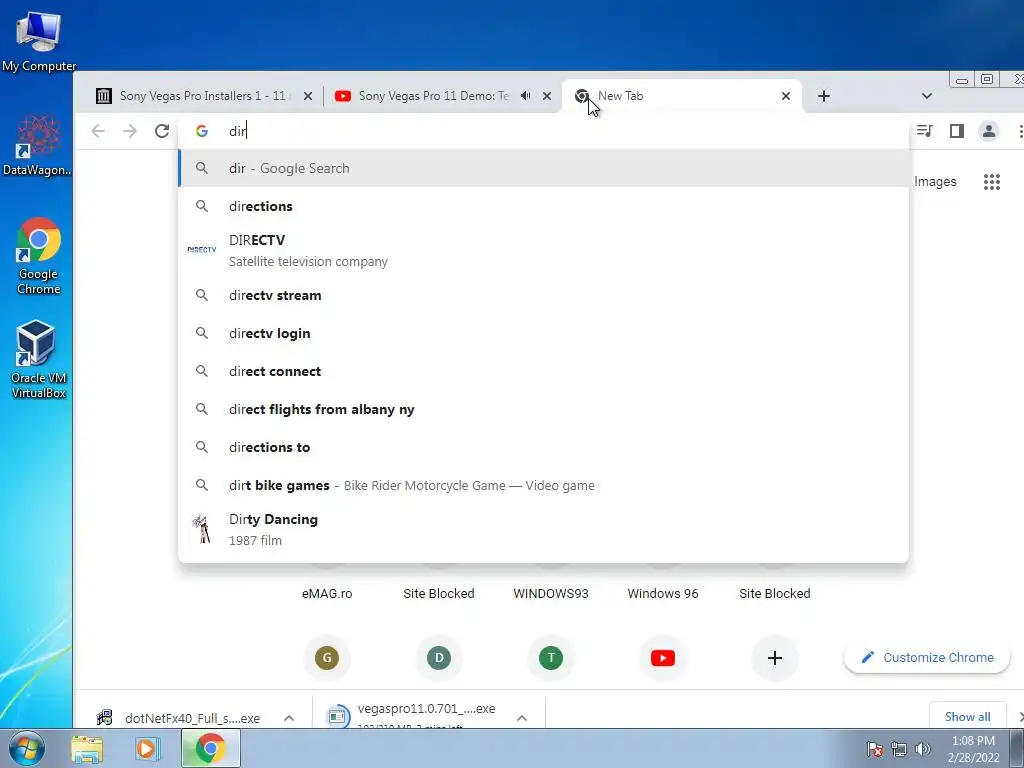Select the Dirty Dancing 1987 film suggestion
This screenshot has width=1024, height=768.
(543, 530)
